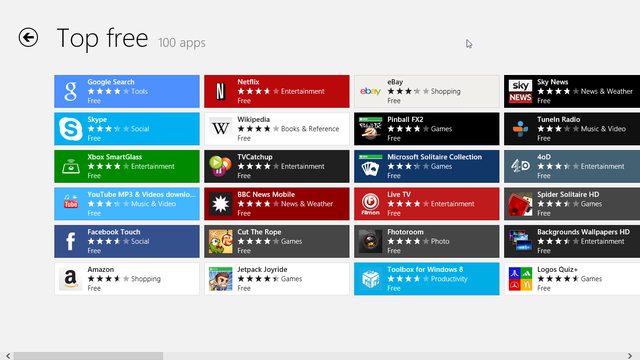The height and width of the screenshot is (360, 640).
Task: Click the BBC News Mobile icon
Action: point(220,204)
